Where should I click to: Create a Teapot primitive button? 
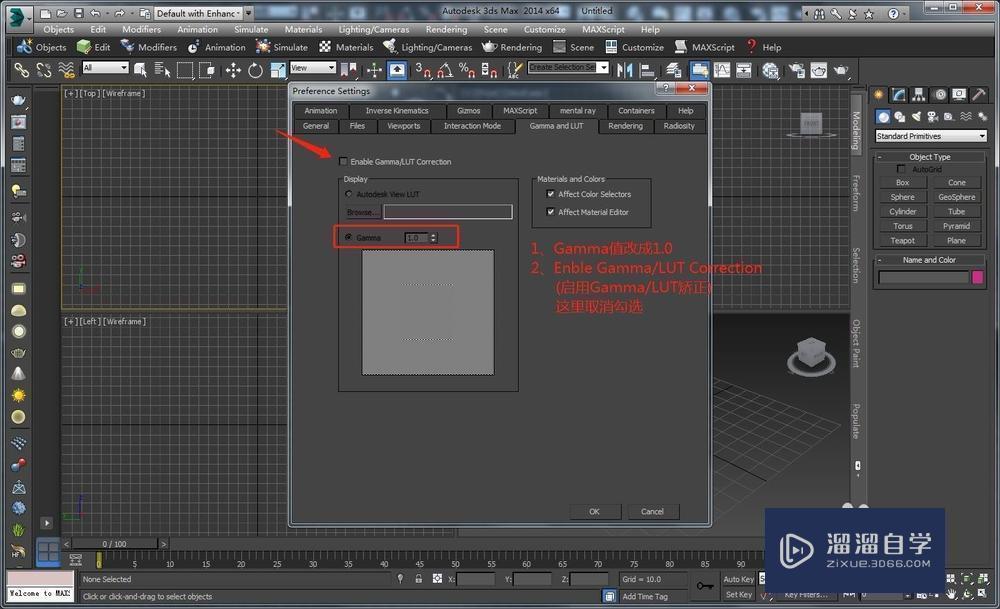[x=902, y=240]
